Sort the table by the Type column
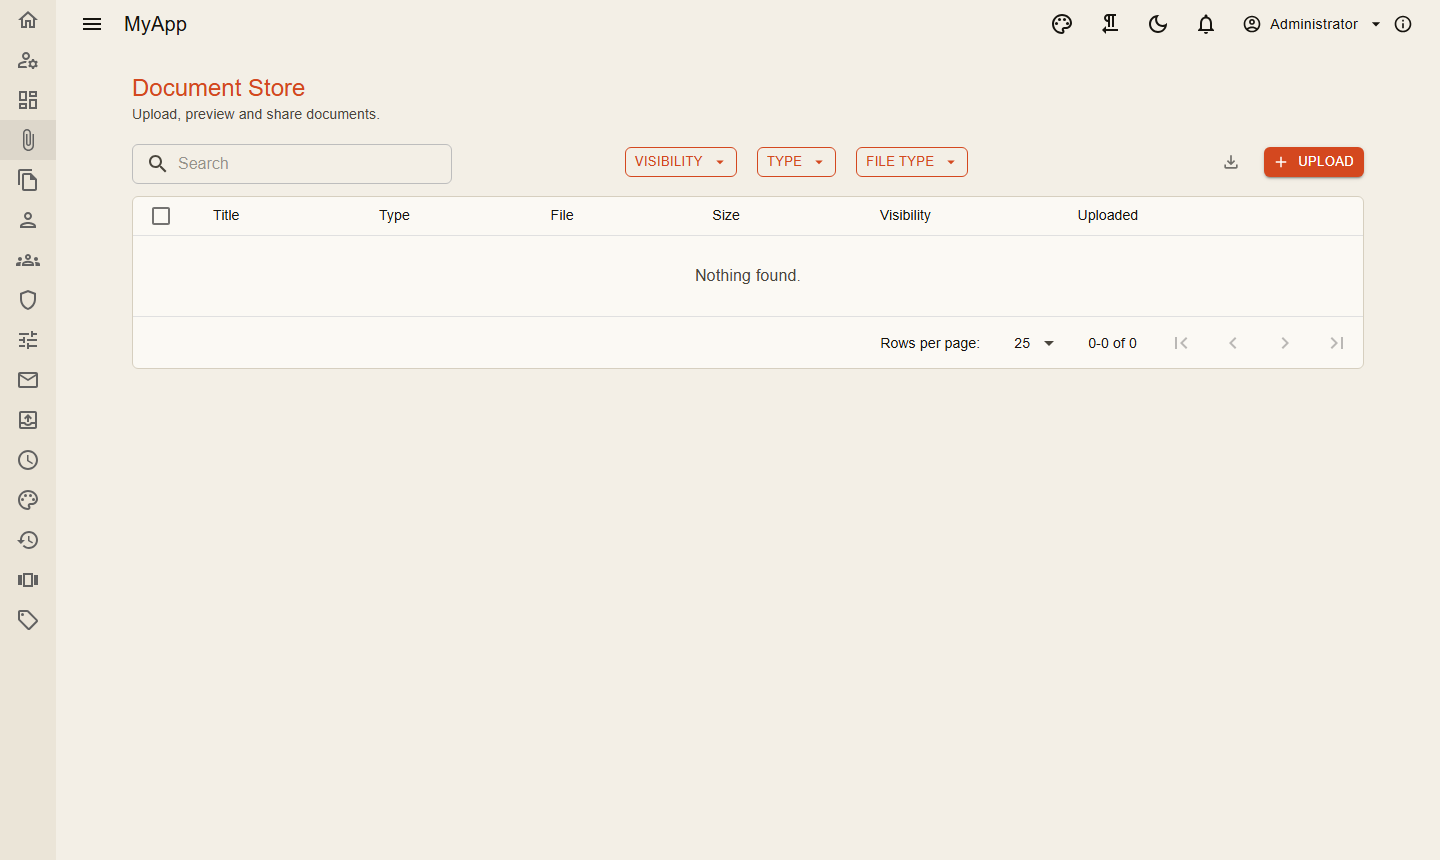The height and width of the screenshot is (860, 1440). [394, 215]
